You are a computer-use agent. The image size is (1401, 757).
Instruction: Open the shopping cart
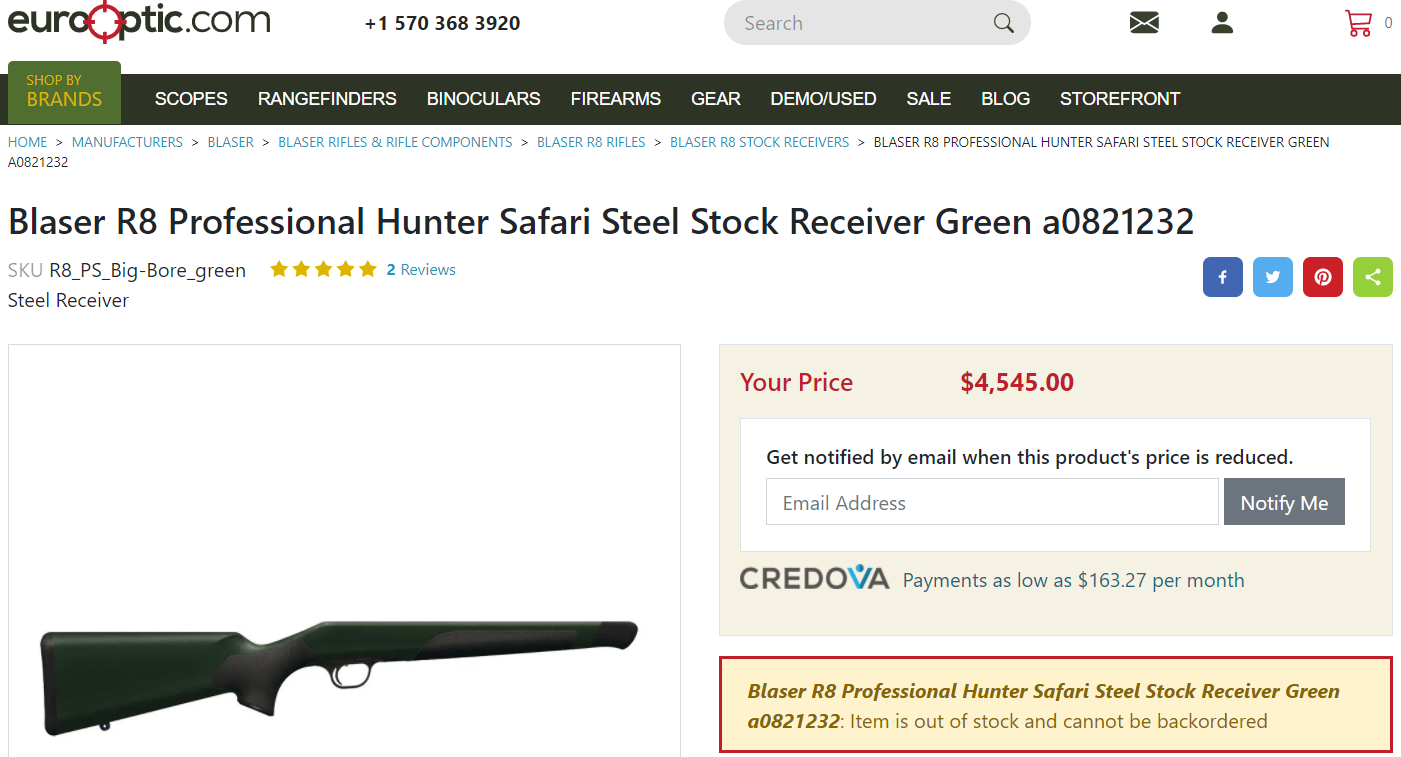point(1359,23)
